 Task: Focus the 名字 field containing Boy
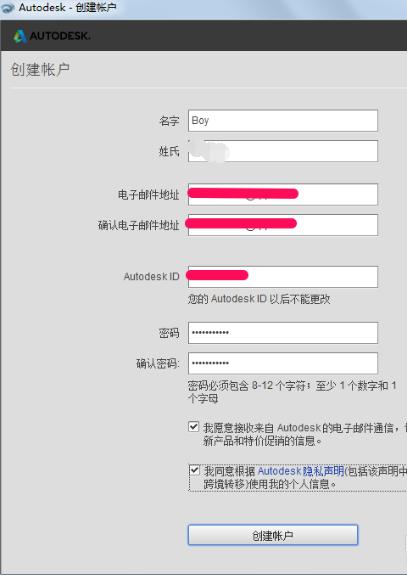pyautogui.click(x=283, y=120)
